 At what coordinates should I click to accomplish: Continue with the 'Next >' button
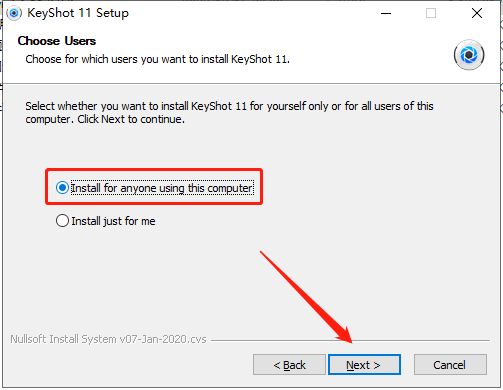[x=364, y=365]
